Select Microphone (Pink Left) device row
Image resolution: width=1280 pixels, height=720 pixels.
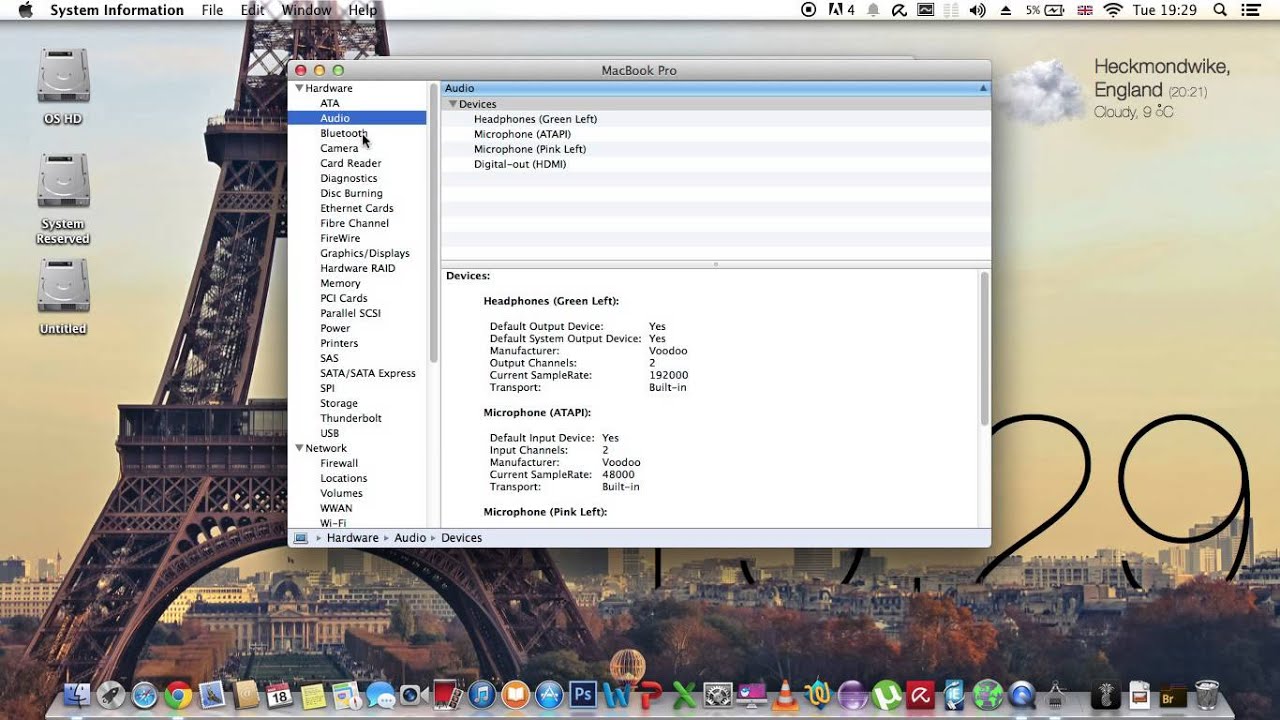716,149
